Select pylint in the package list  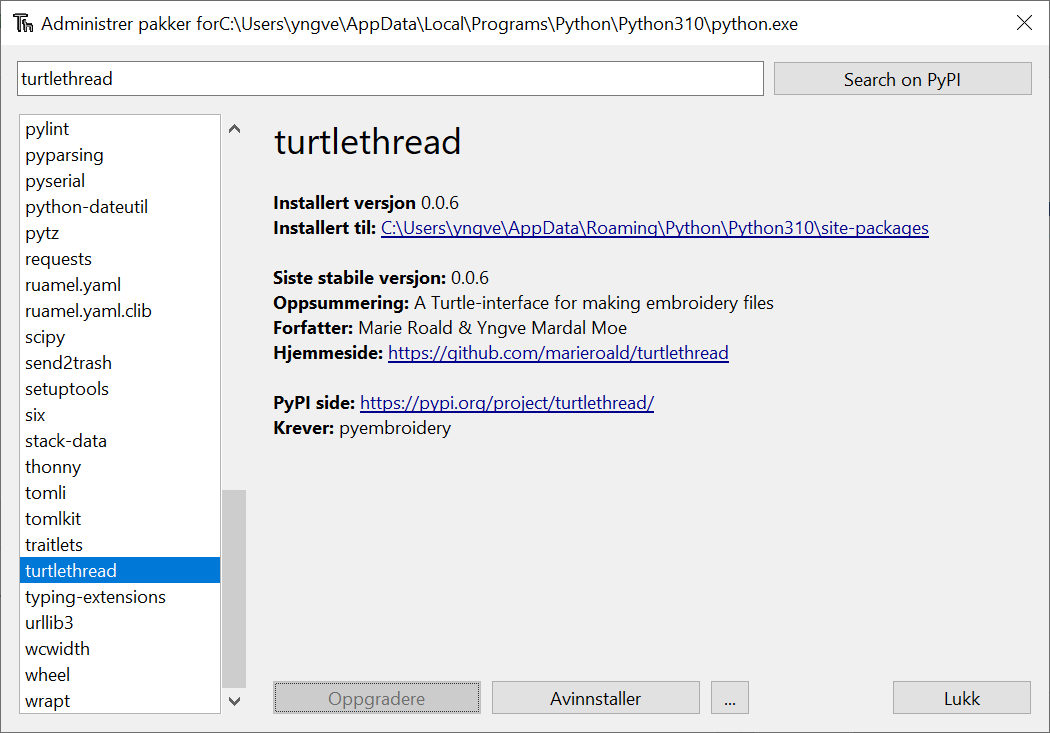(x=120, y=129)
